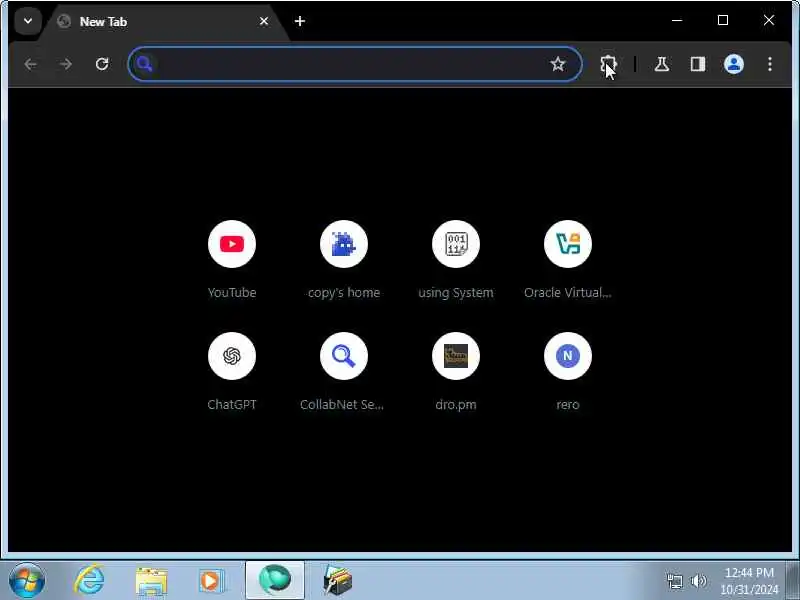Open the using System shortcut

tap(456, 259)
